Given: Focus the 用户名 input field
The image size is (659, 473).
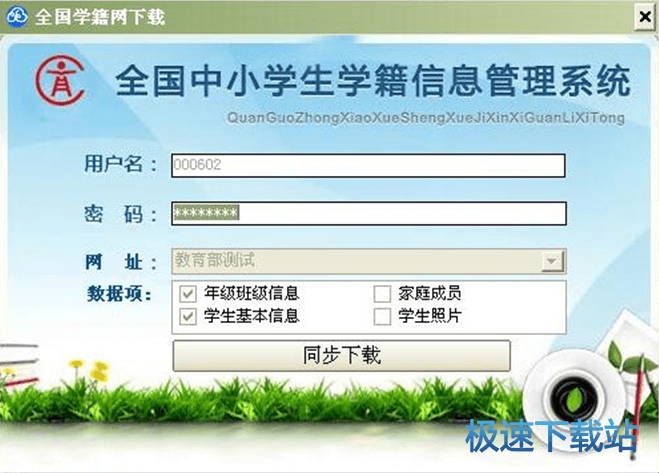Looking at the screenshot, I should (x=368, y=165).
